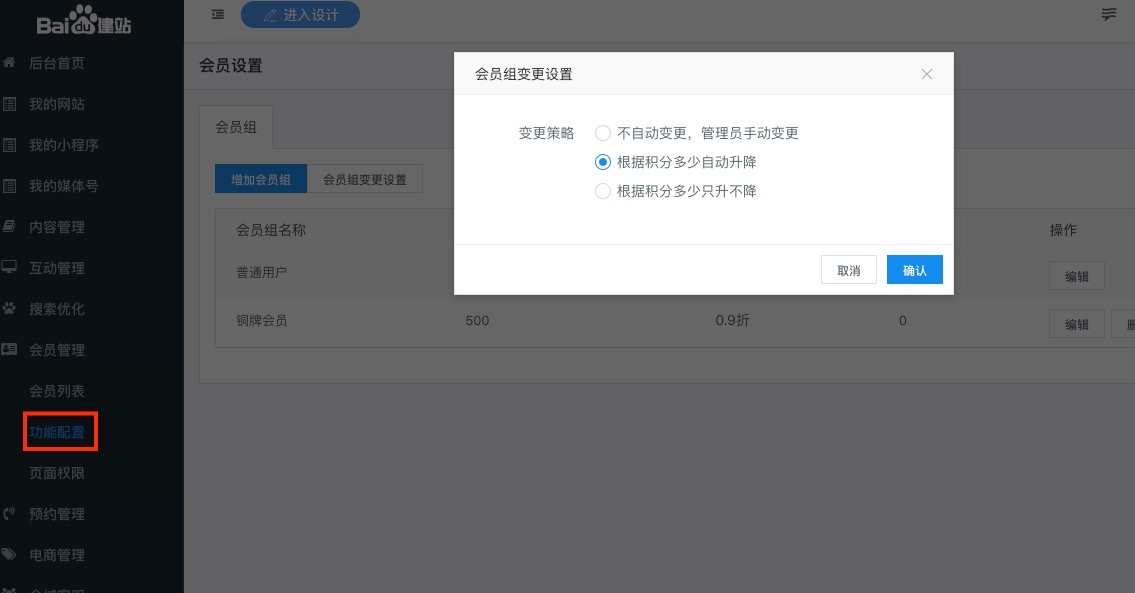Expand the 会员管理 sidebar section
The height and width of the screenshot is (593, 1135).
coord(57,350)
